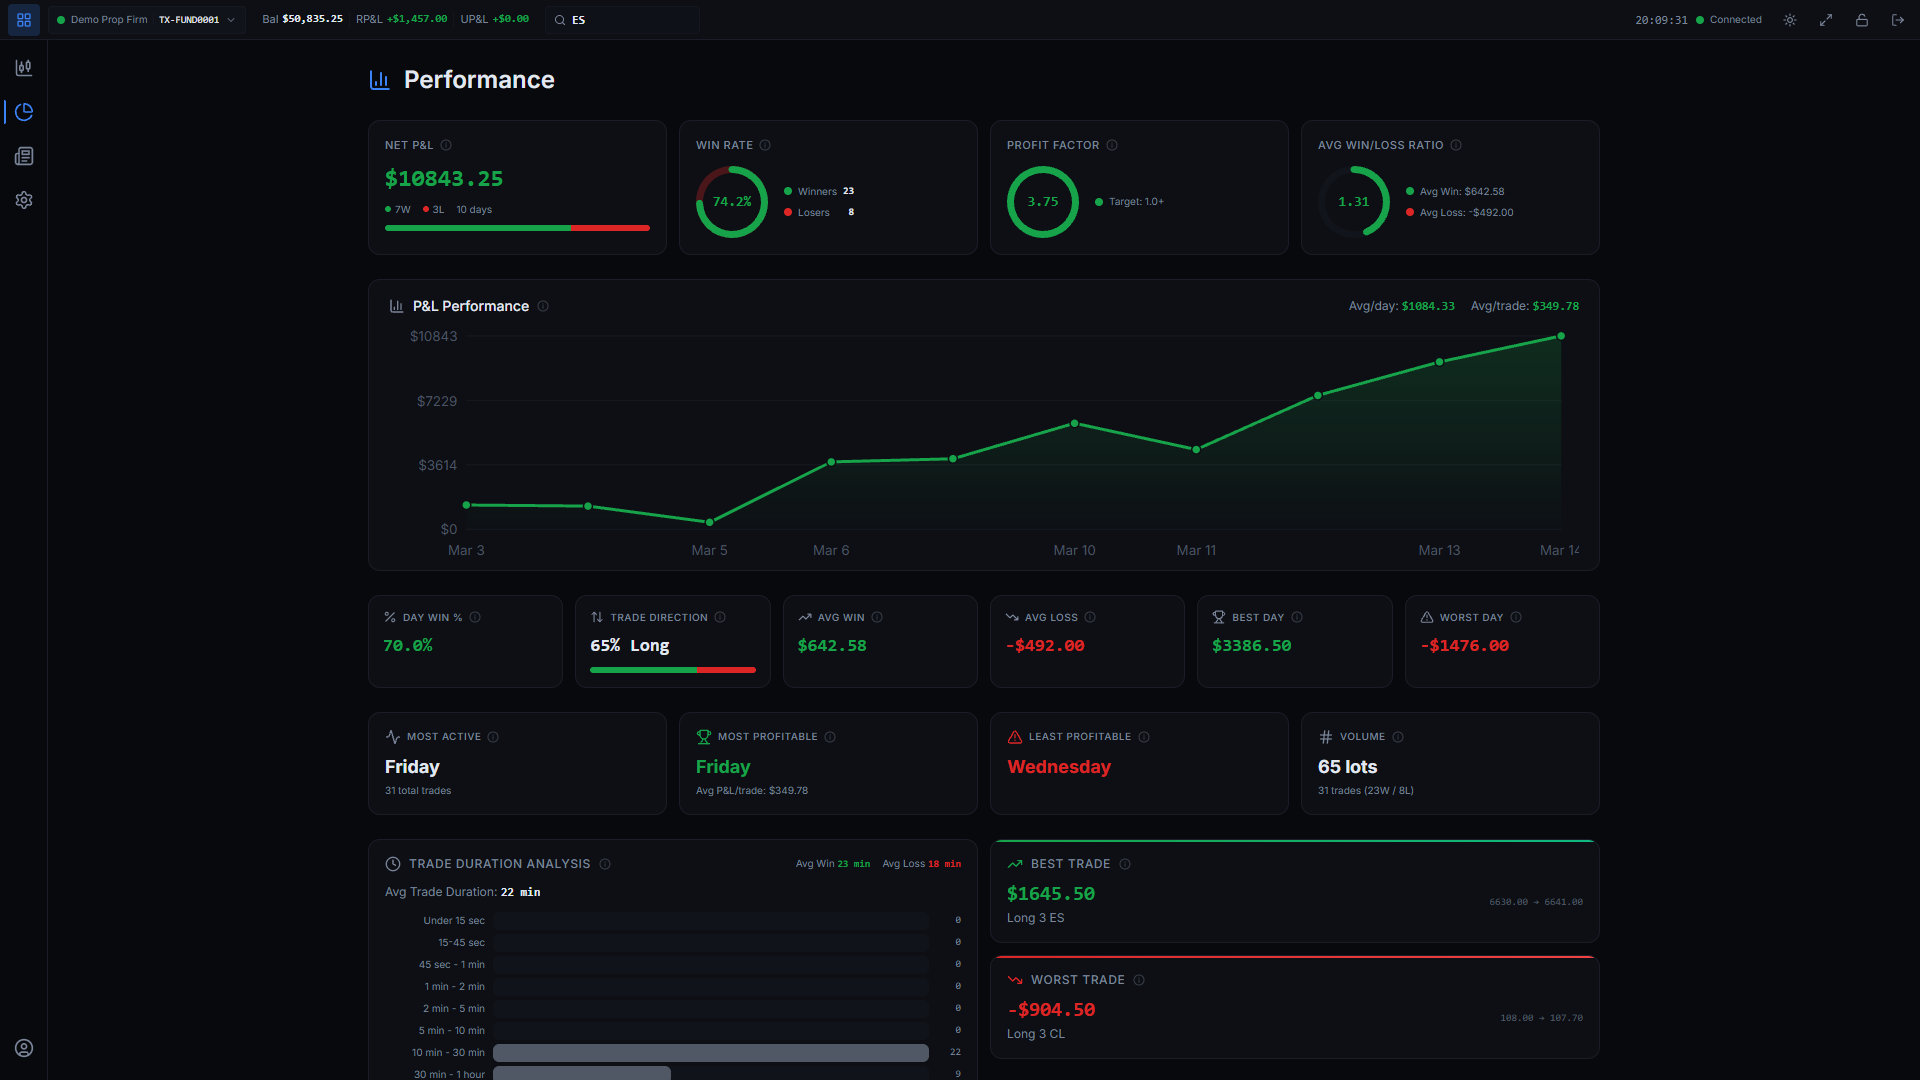Show info for P&L Performance chart
This screenshot has width=1920, height=1080.
(543, 306)
